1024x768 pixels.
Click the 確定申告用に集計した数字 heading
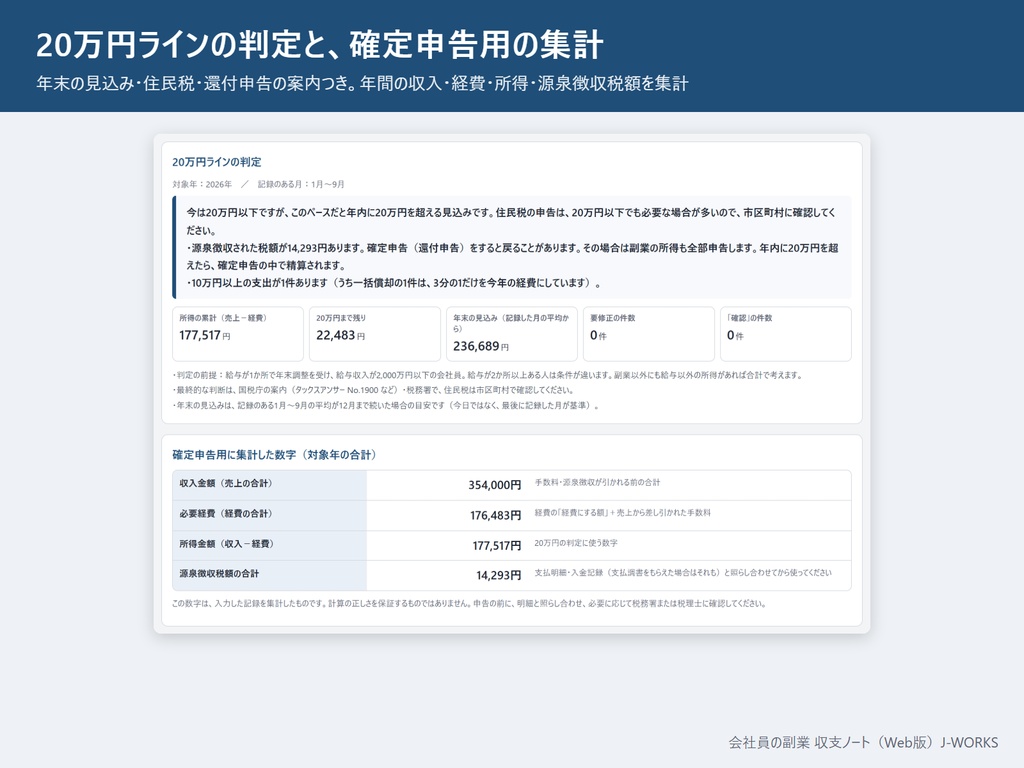pyautogui.click(x=274, y=455)
